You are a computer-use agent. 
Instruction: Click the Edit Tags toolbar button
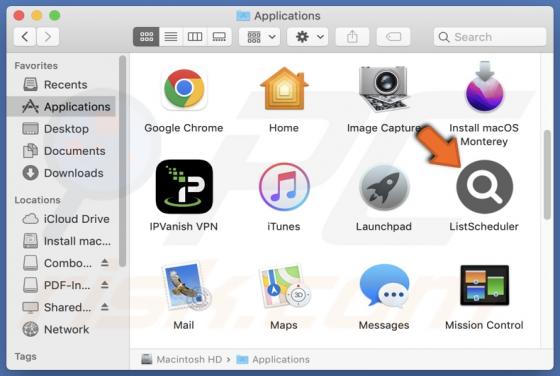point(393,37)
